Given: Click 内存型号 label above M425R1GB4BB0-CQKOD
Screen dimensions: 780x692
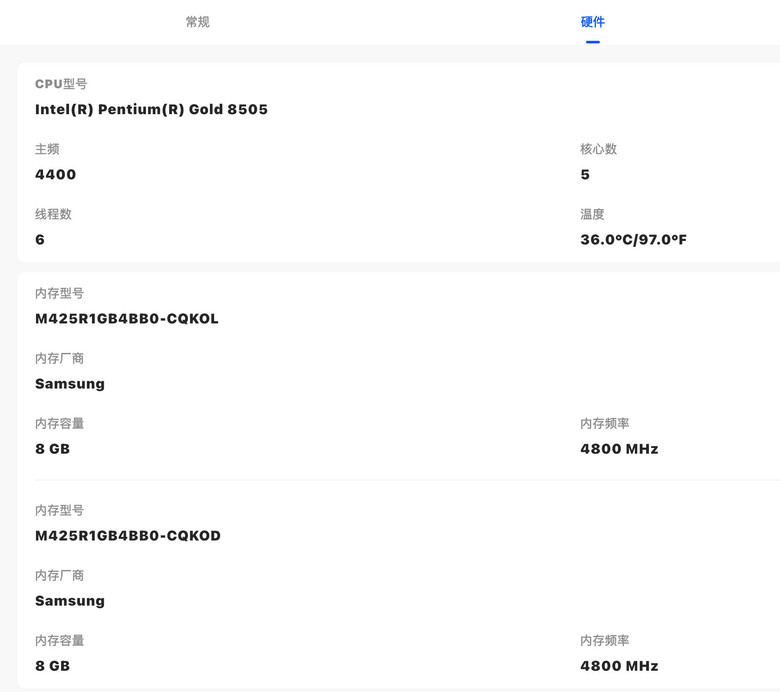Looking at the screenshot, I should click(x=59, y=510).
